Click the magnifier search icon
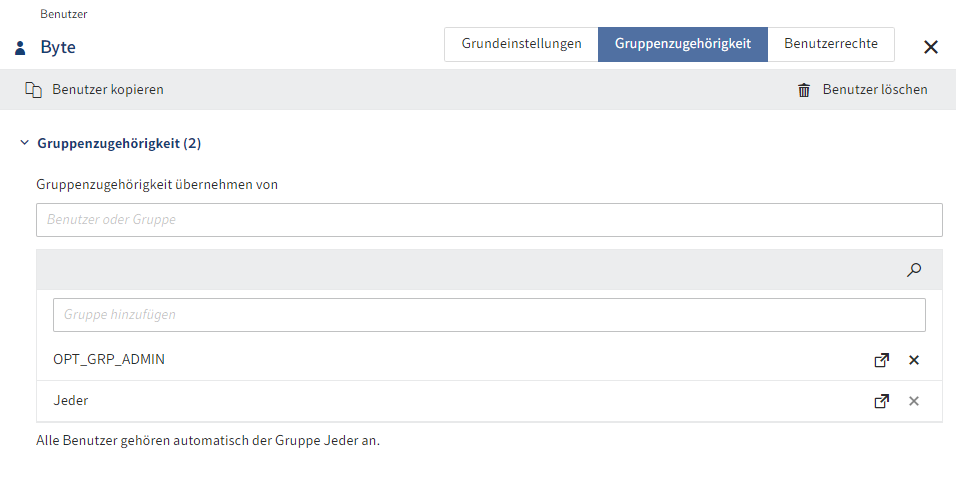Image resolution: width=956 pixels, height=483 pixels. point(913,270)
